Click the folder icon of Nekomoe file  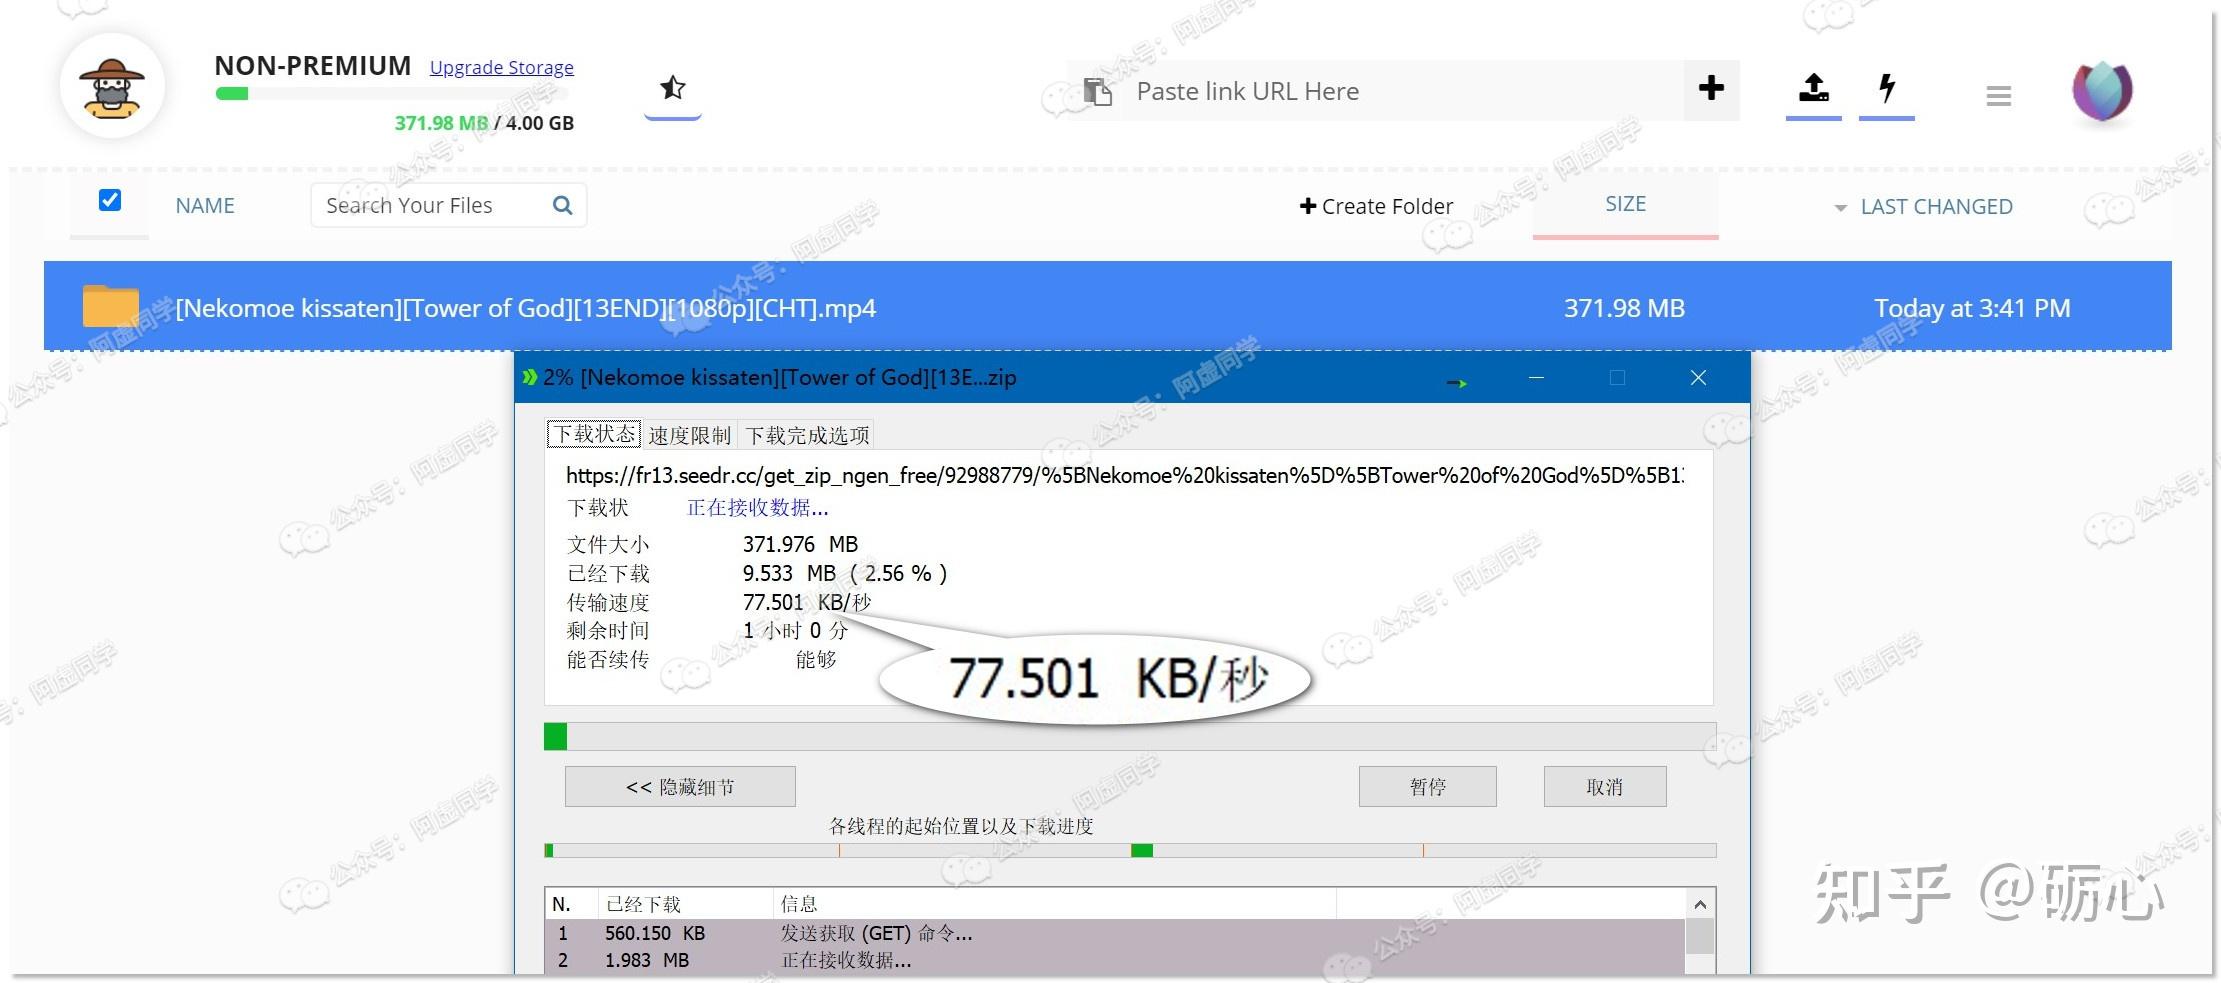pos(111,306)
